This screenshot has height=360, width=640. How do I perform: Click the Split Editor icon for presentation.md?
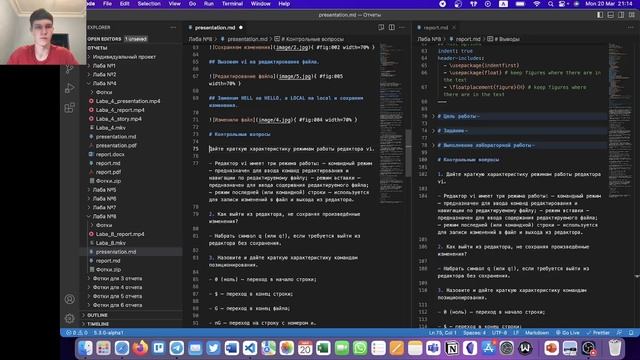[x=391, y=27]
